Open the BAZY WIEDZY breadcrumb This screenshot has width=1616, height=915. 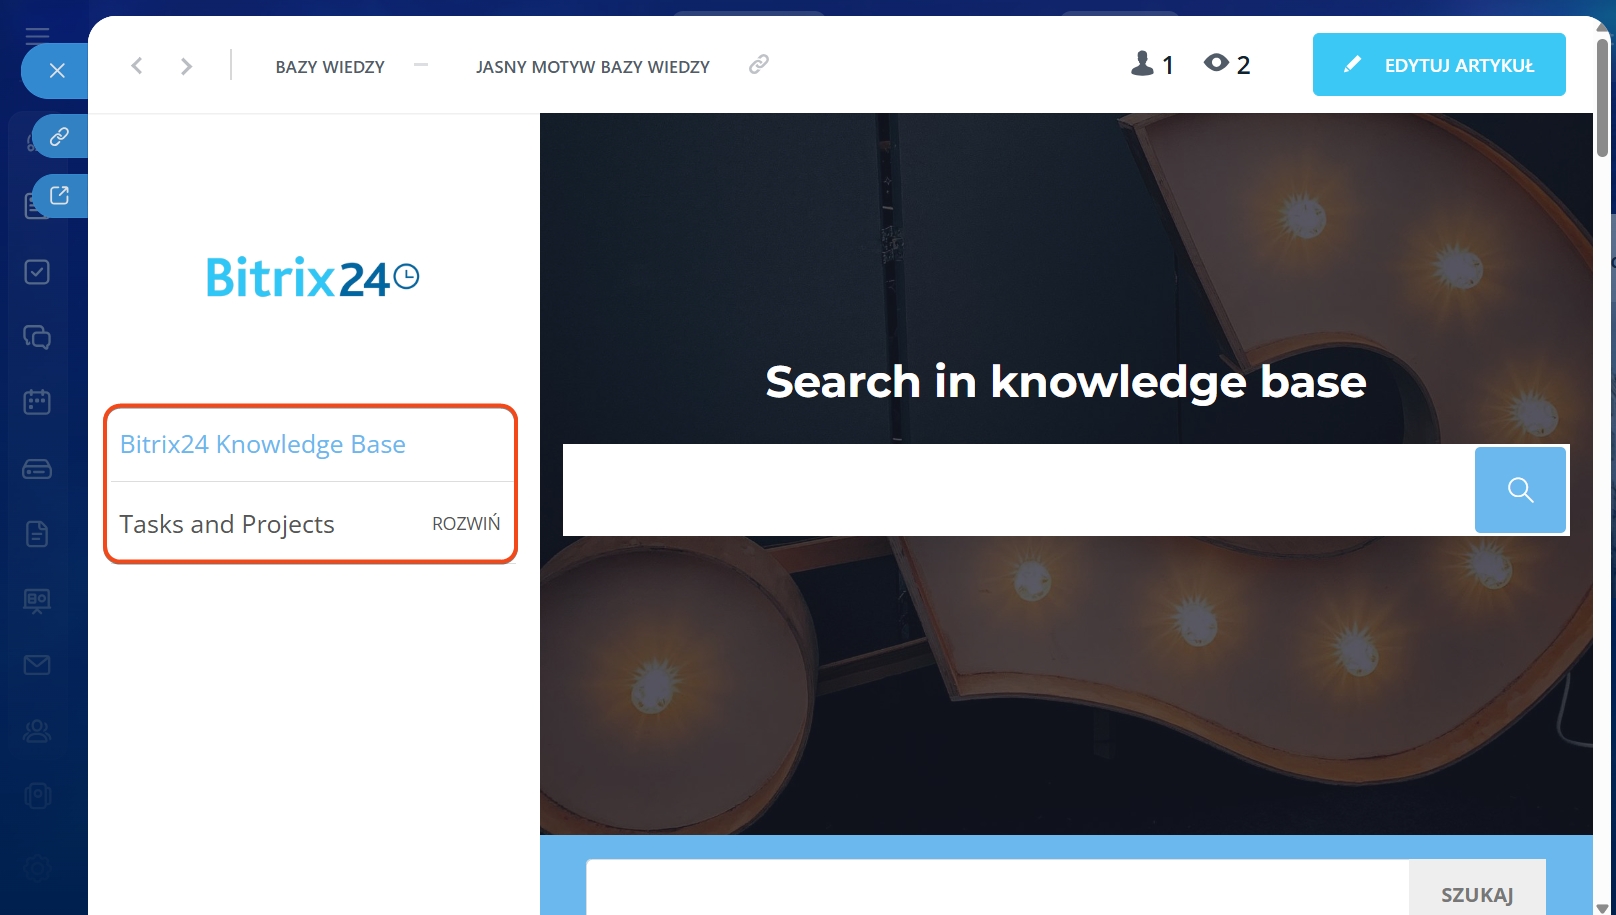tap(330, 67)
